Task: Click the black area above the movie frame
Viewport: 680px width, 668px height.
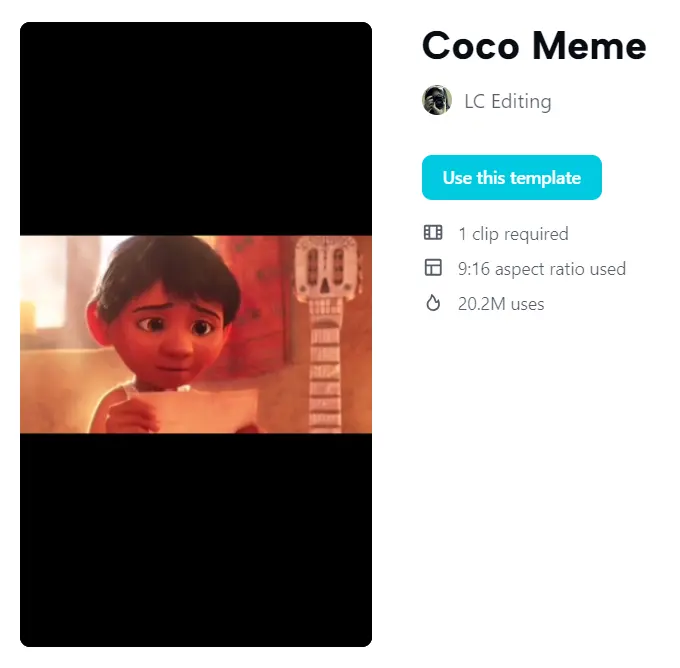Action: 196,129
